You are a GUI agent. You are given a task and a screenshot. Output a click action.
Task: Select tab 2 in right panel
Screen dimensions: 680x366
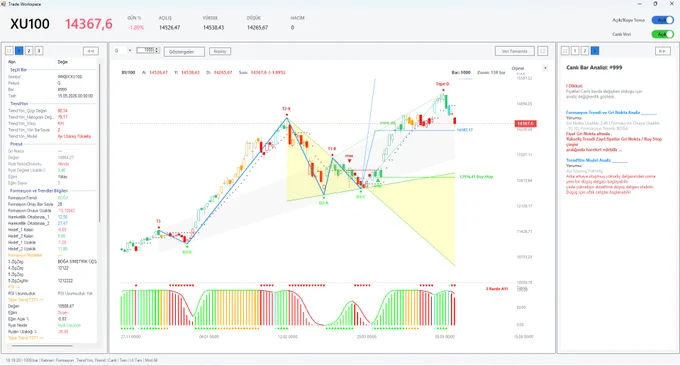(585, 51)
